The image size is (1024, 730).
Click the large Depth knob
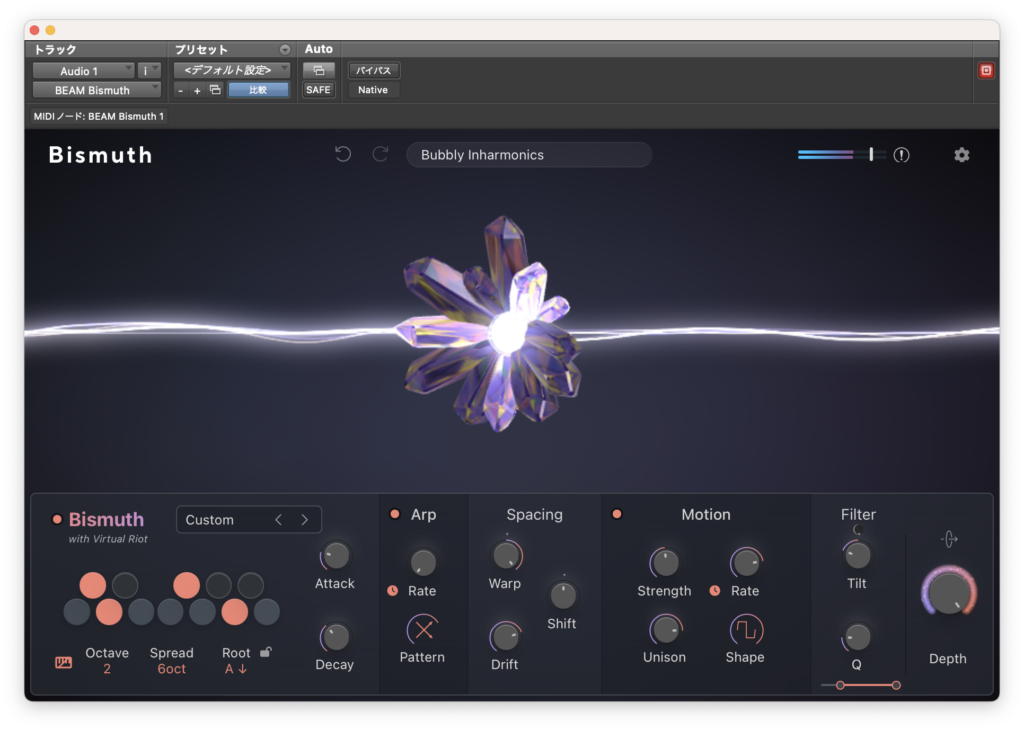pyautogui.click(x=949, y=593)
